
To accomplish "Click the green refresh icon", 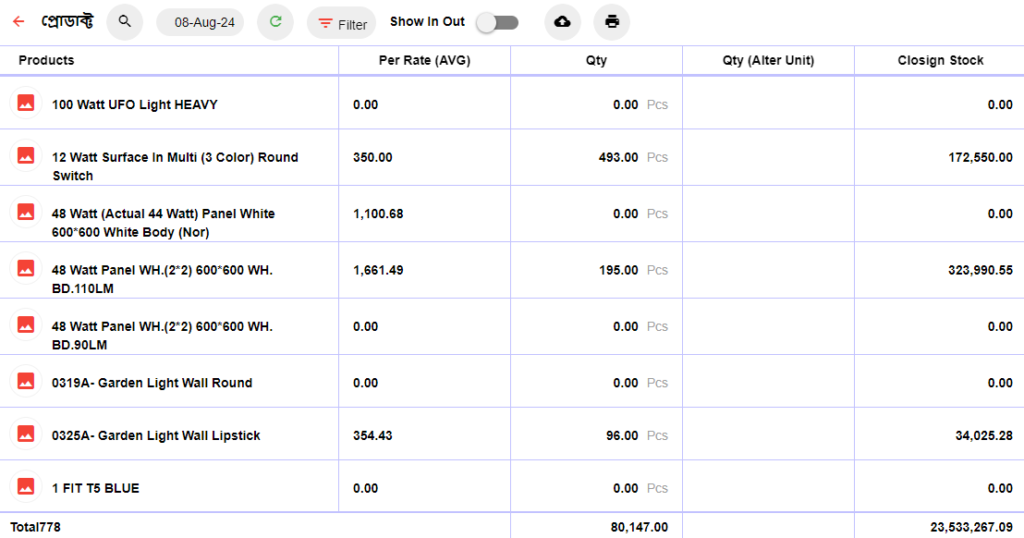I will 276,22.
